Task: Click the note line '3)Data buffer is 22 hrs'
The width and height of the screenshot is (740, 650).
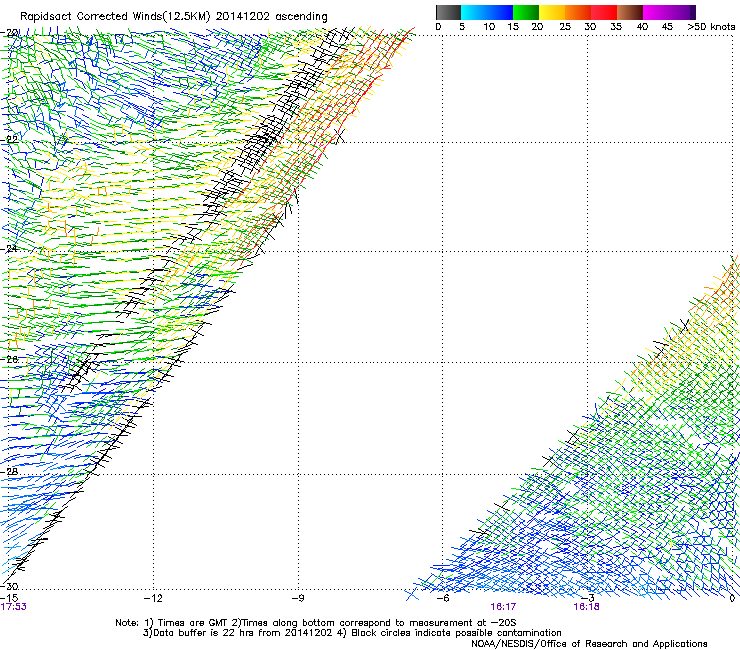Action: 352,633
